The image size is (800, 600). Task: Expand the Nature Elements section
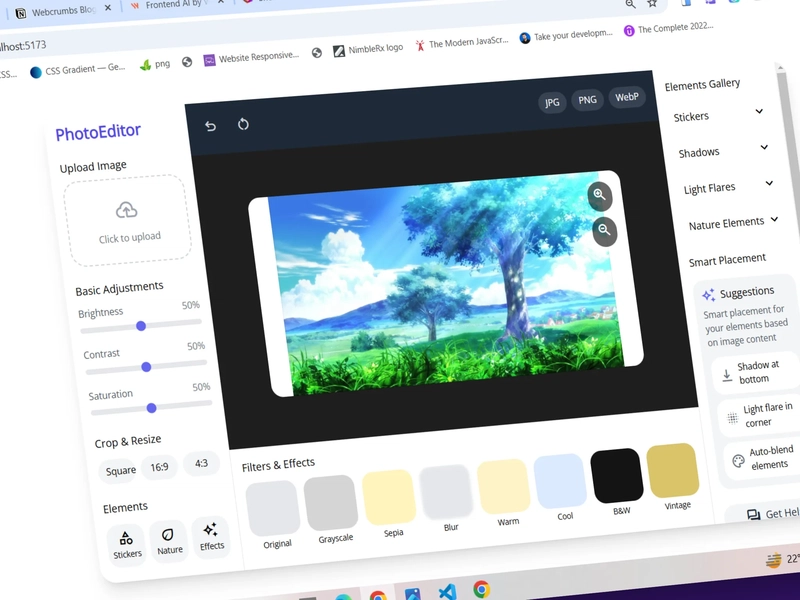[x=734, y=223]
